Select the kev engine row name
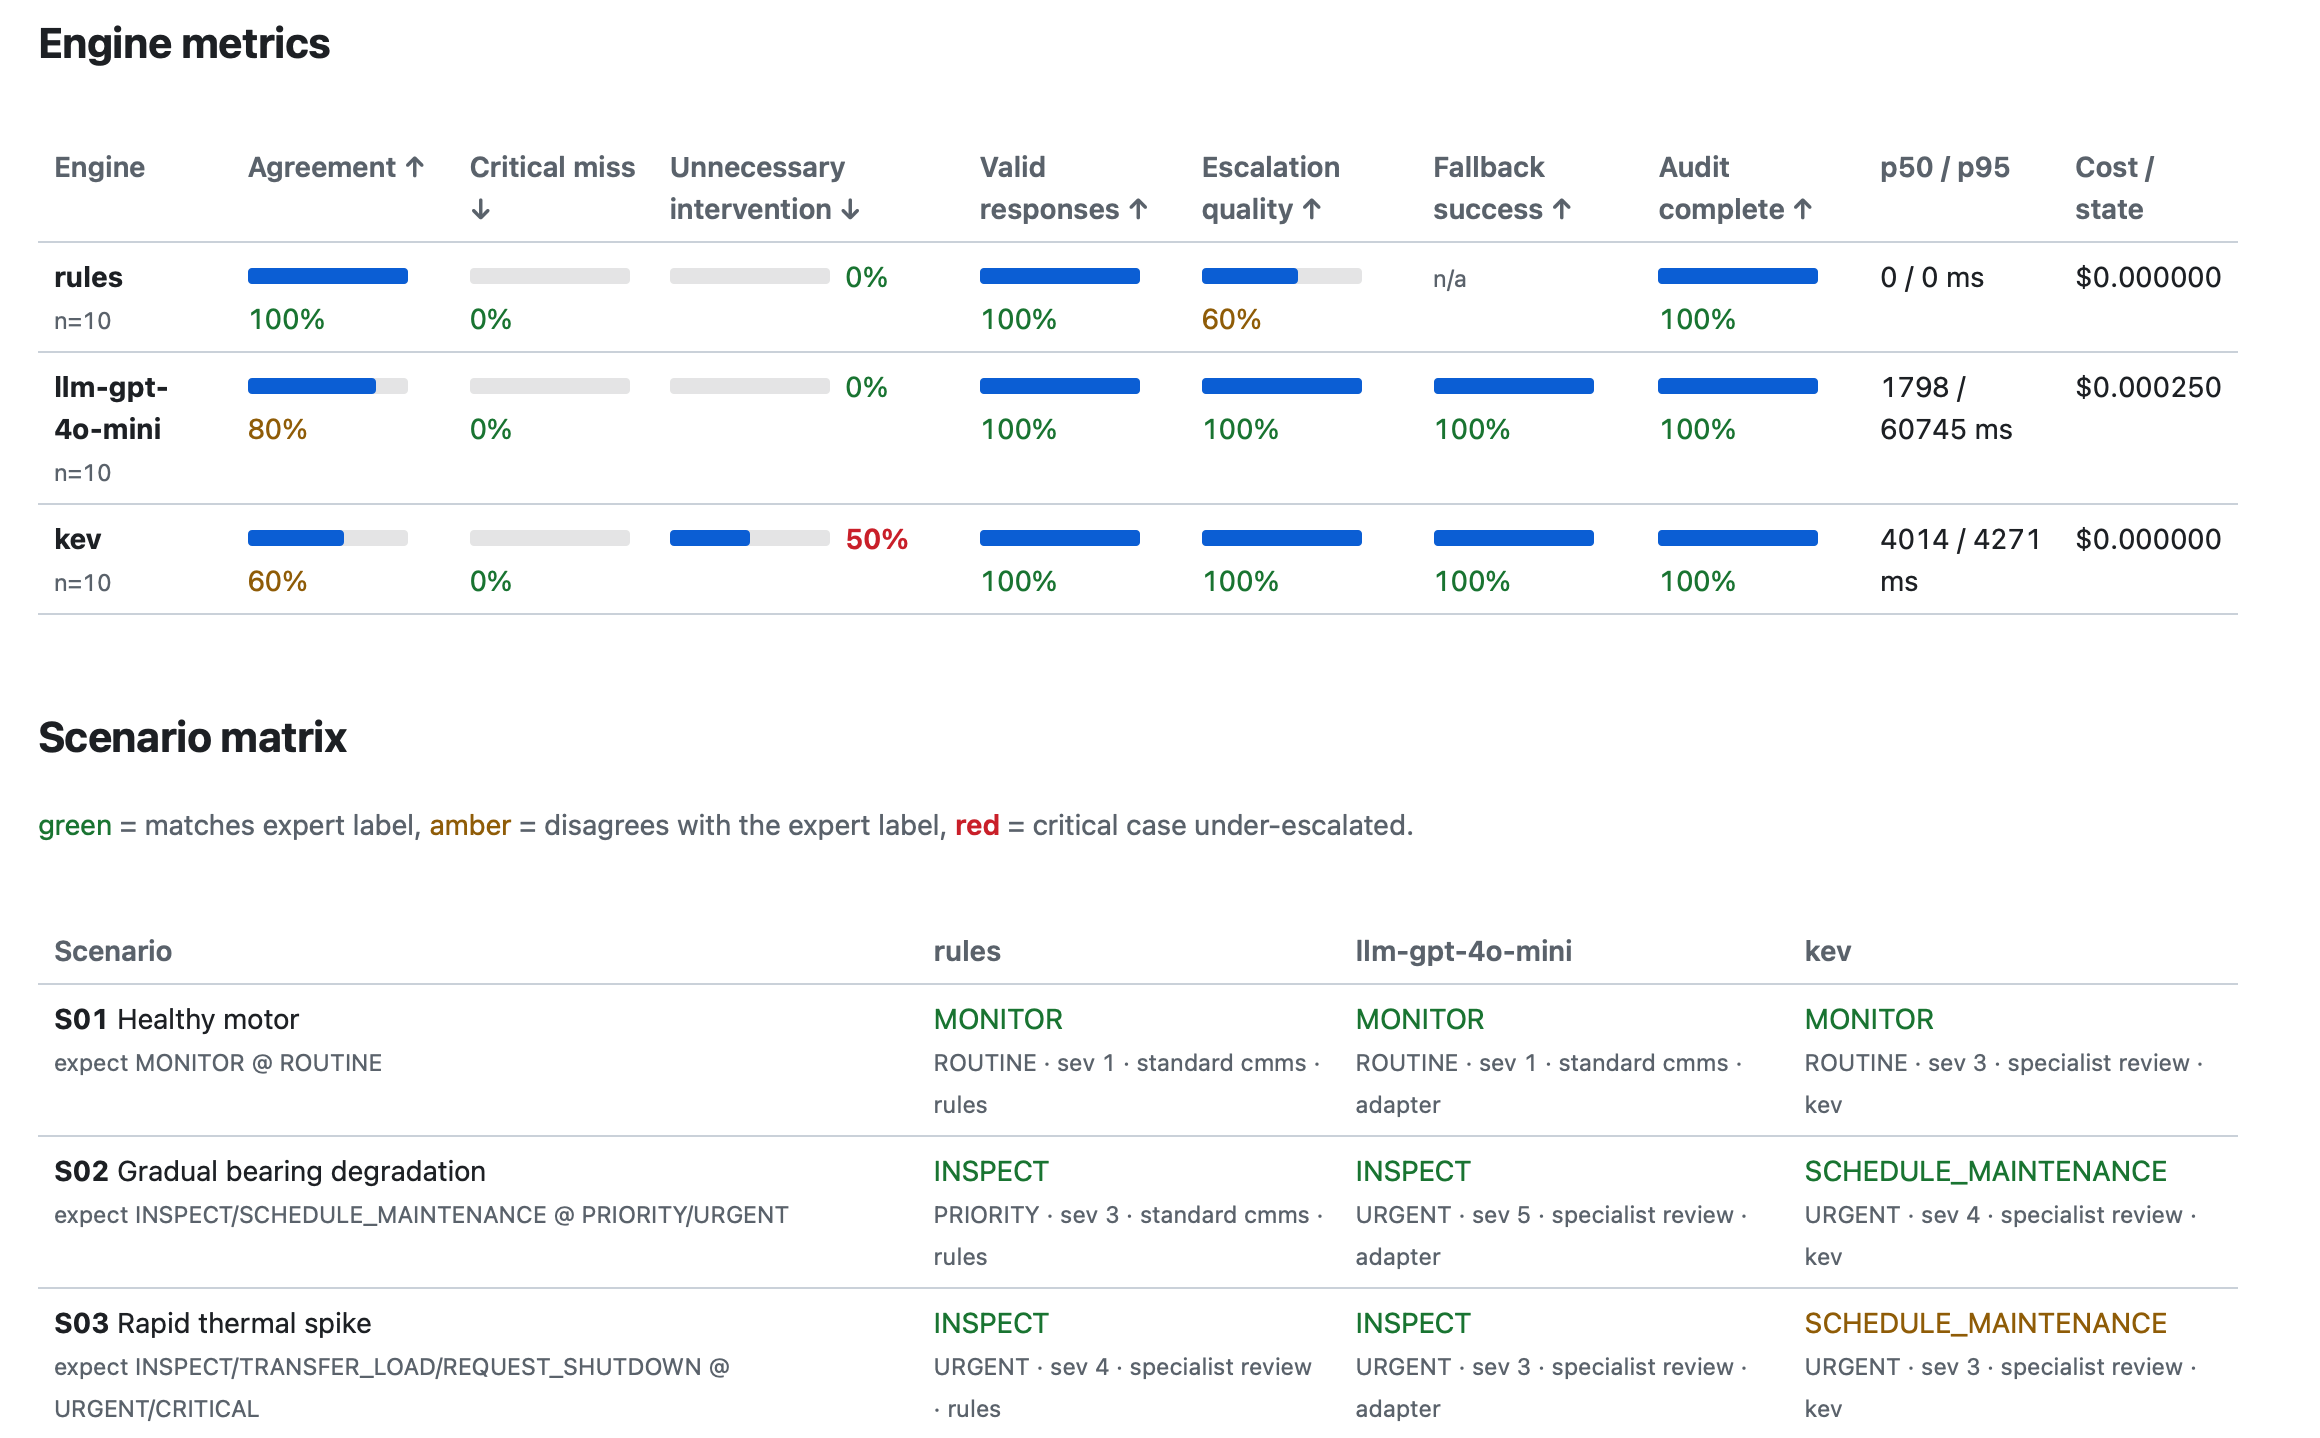 (x=77, y=539)
